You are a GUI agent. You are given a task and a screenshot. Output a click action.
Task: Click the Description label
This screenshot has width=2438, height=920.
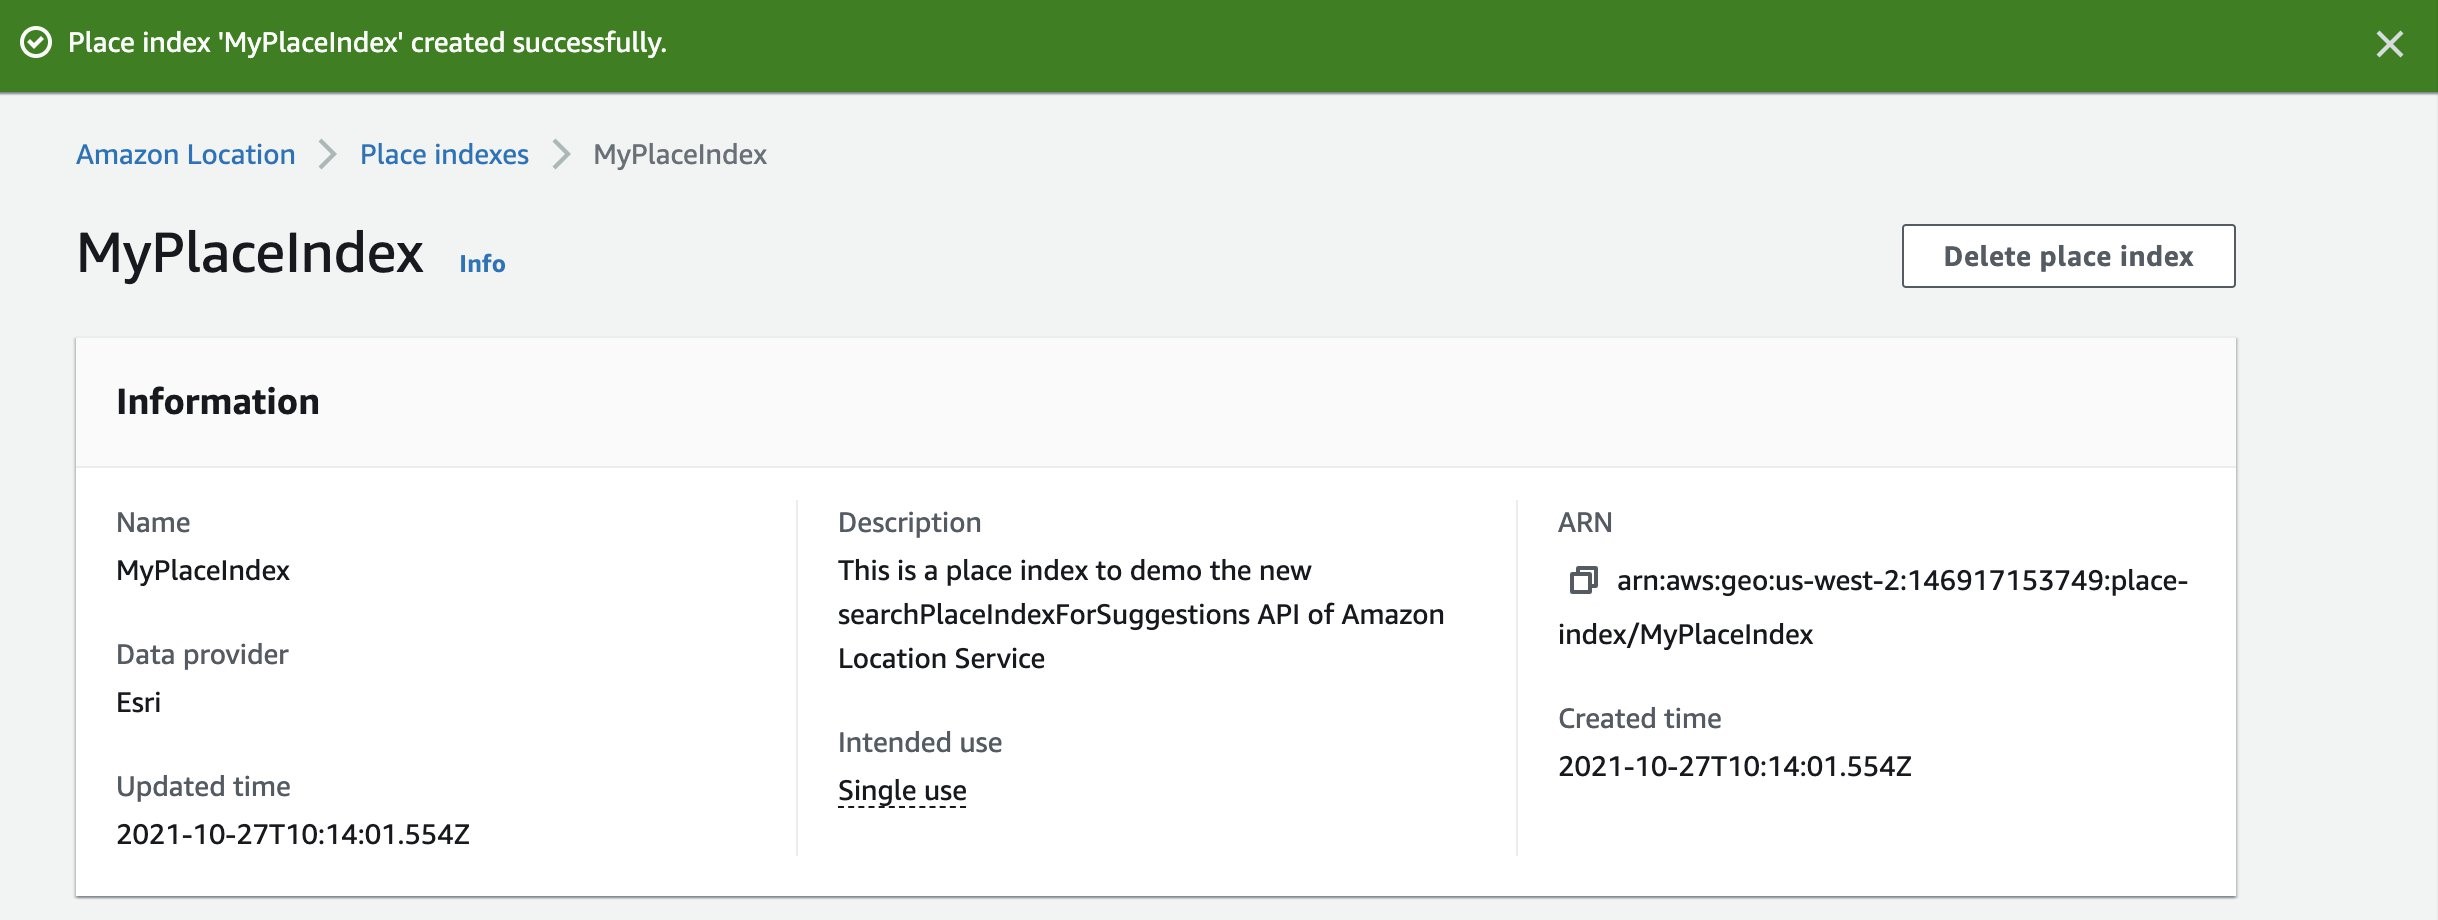click(909, 522)
